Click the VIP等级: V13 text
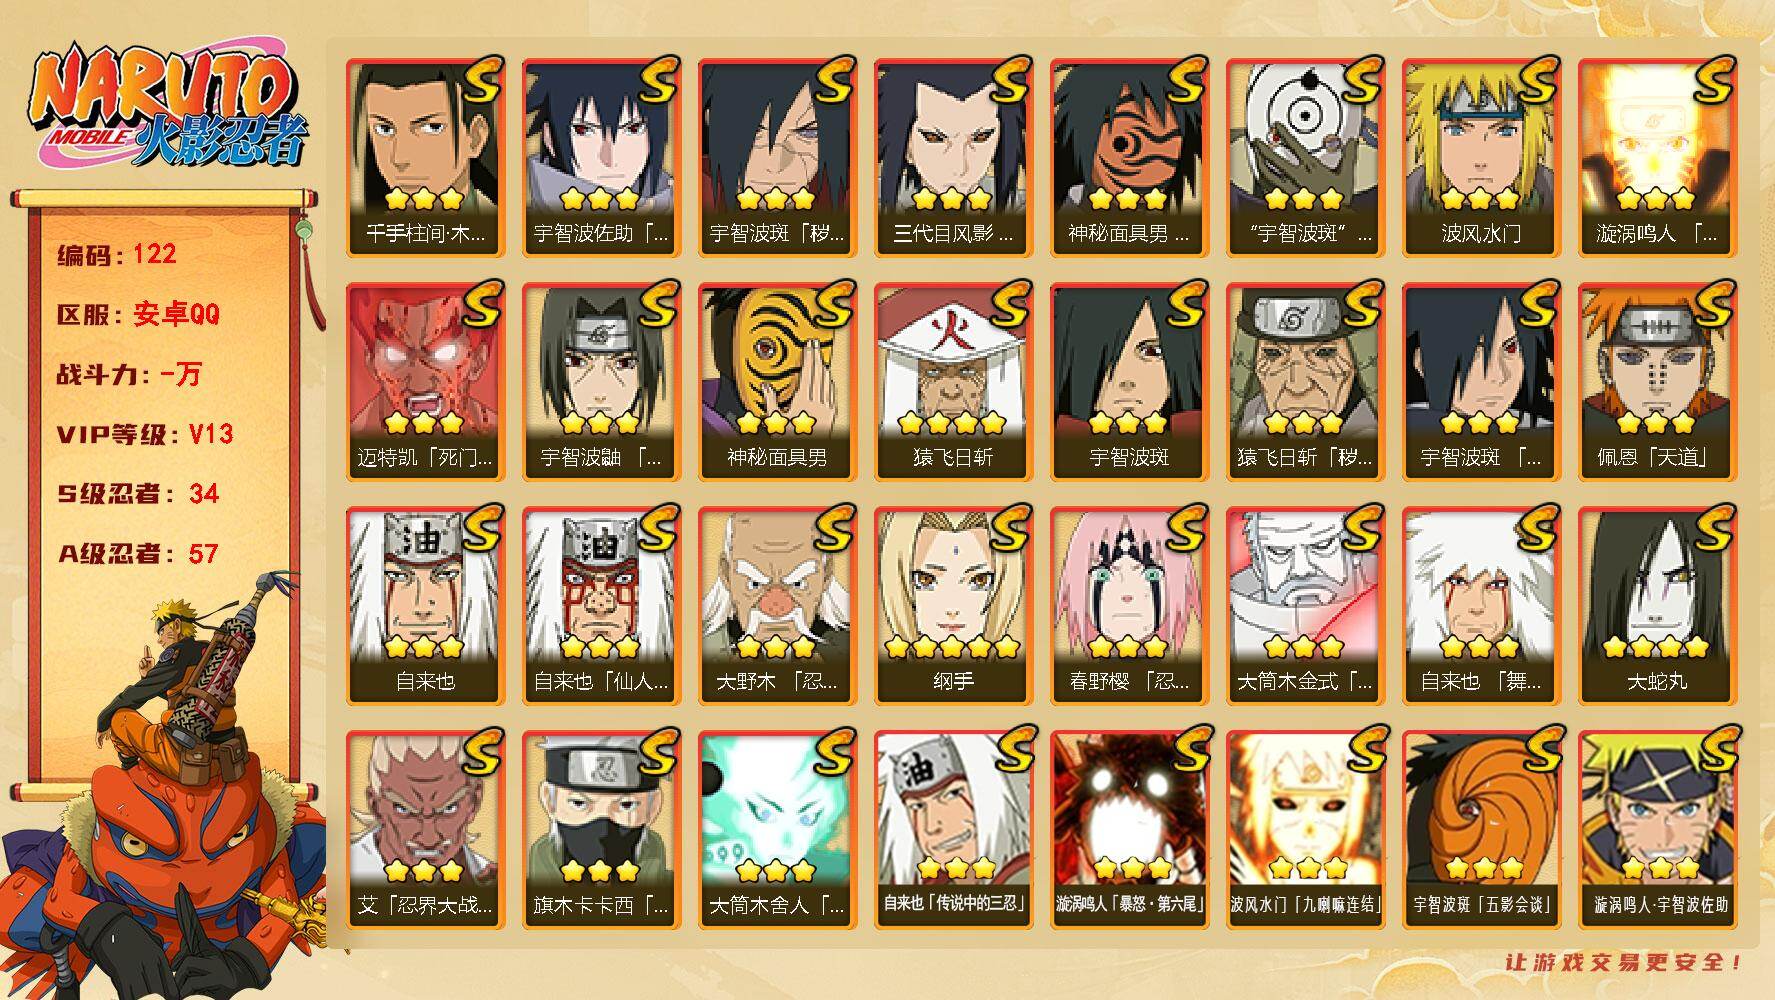1775x1000 pixels. coord(145,434)
